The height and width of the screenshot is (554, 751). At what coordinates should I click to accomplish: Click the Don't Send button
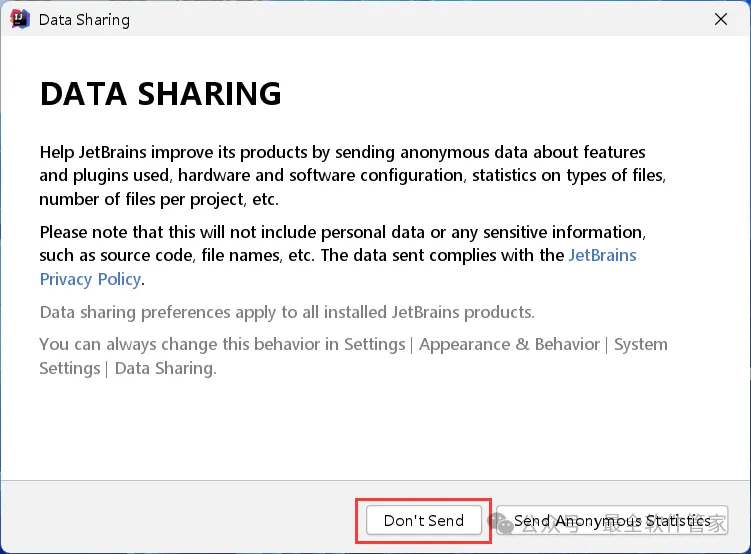pos(424,520)
